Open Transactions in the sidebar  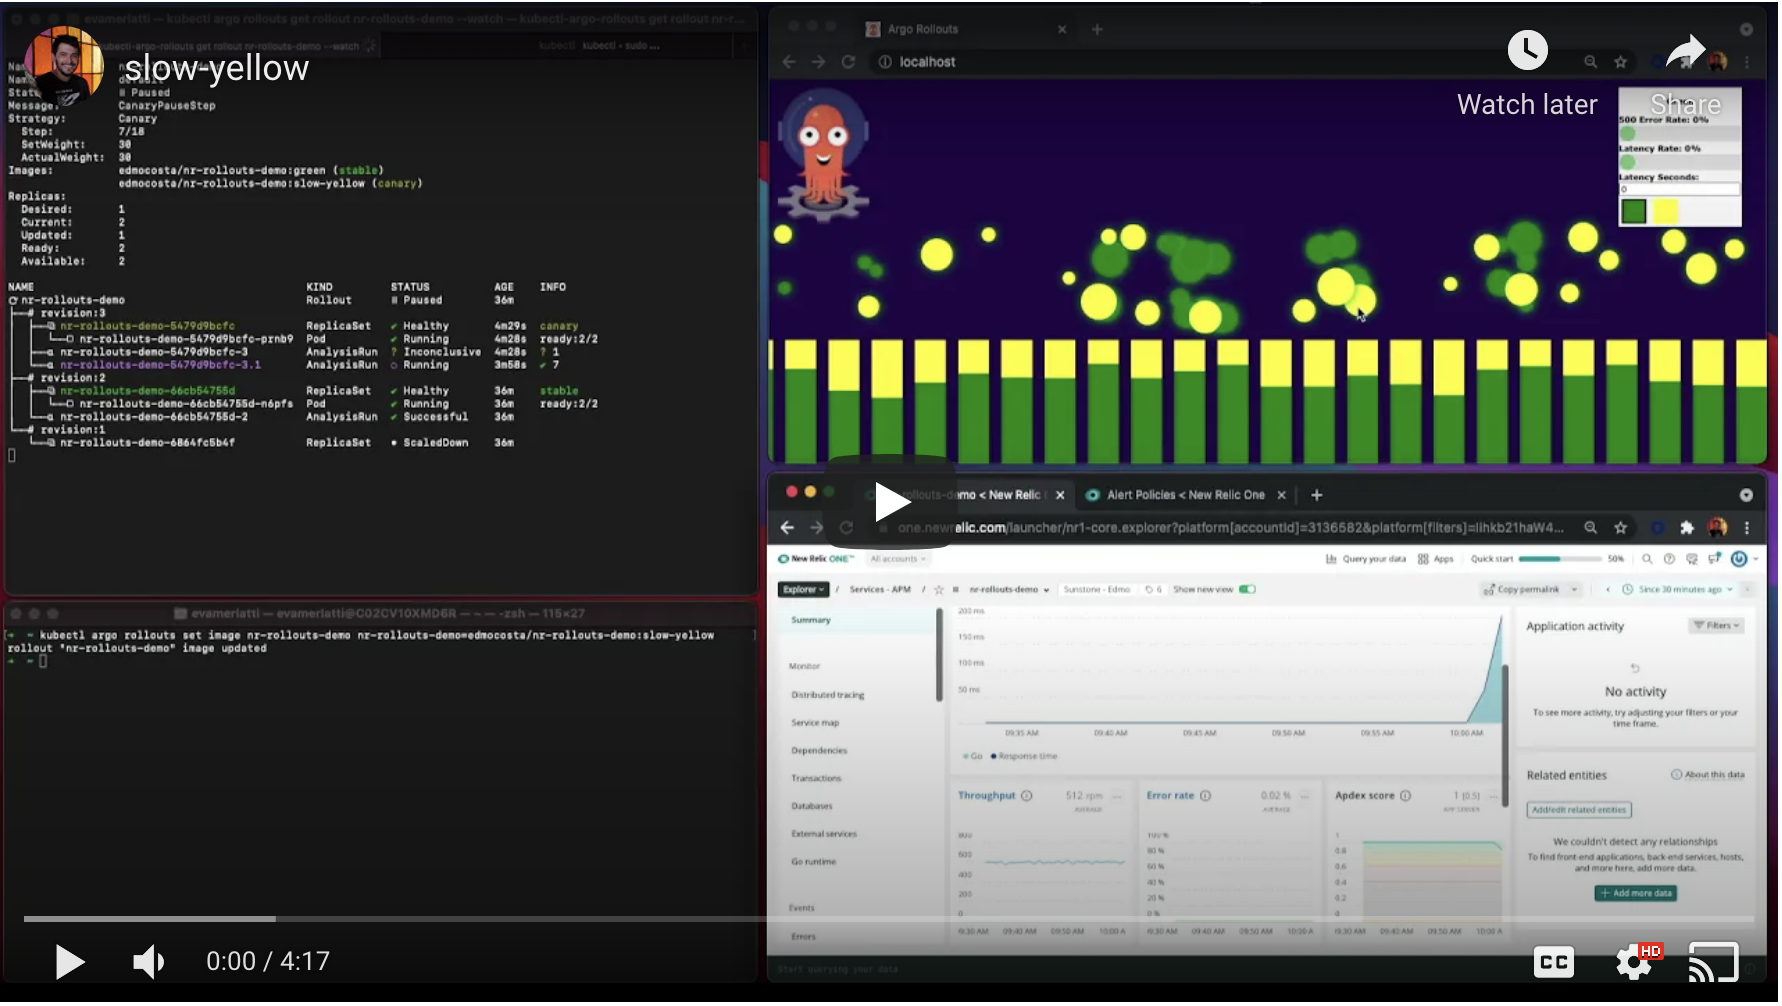pyautogui.click(x=816, y=779)
